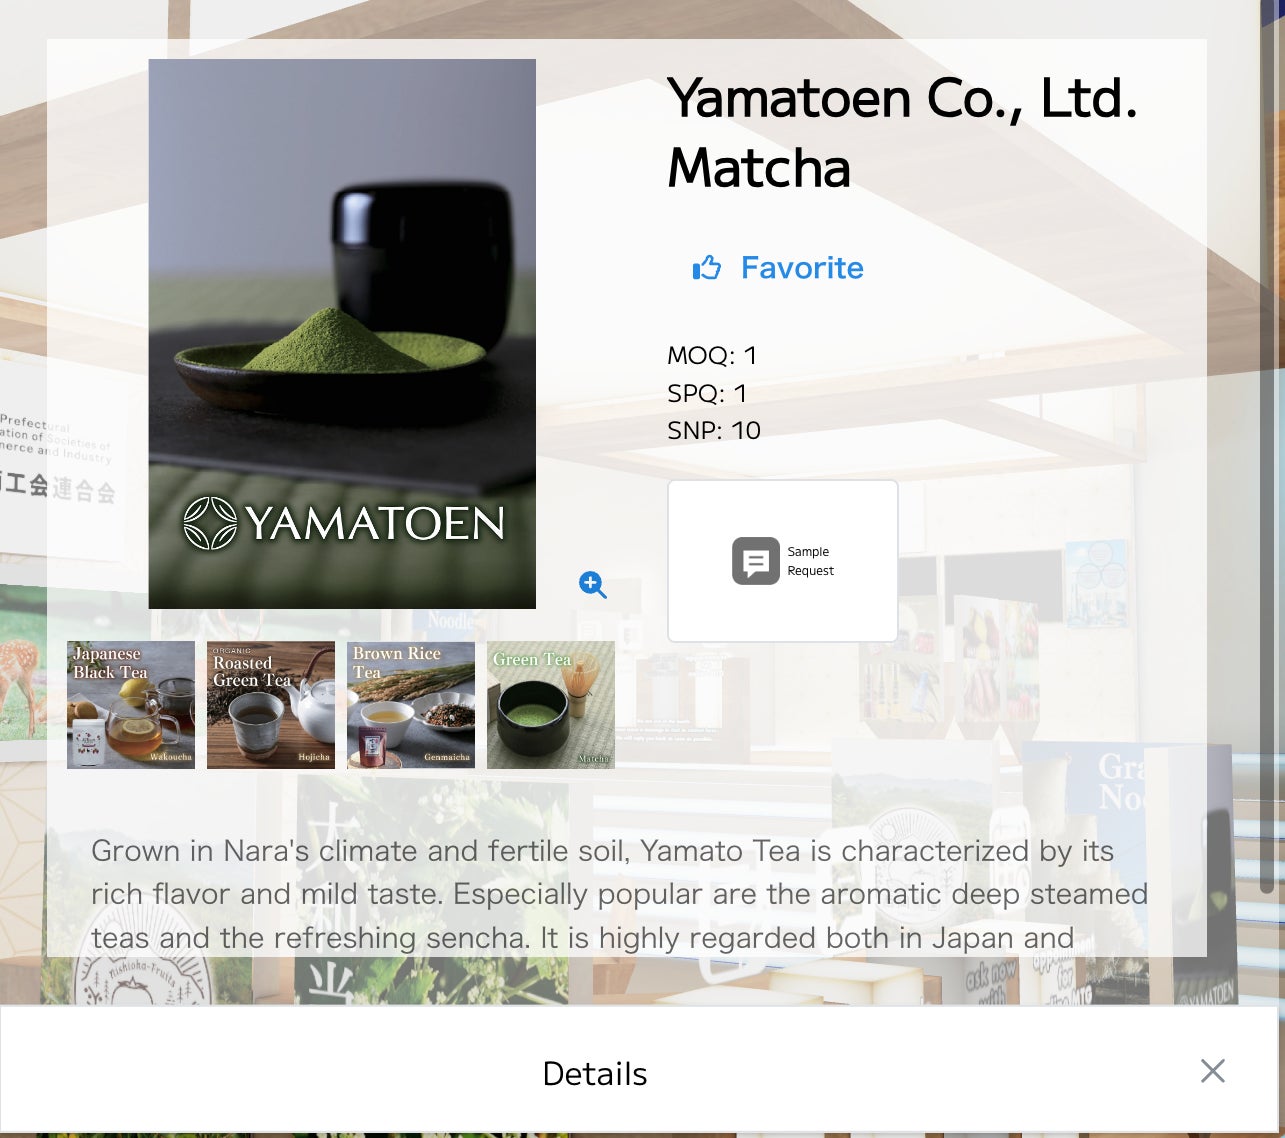Click the Sample Request button label
1285x1138 pixels.
(x=810, y=561)
